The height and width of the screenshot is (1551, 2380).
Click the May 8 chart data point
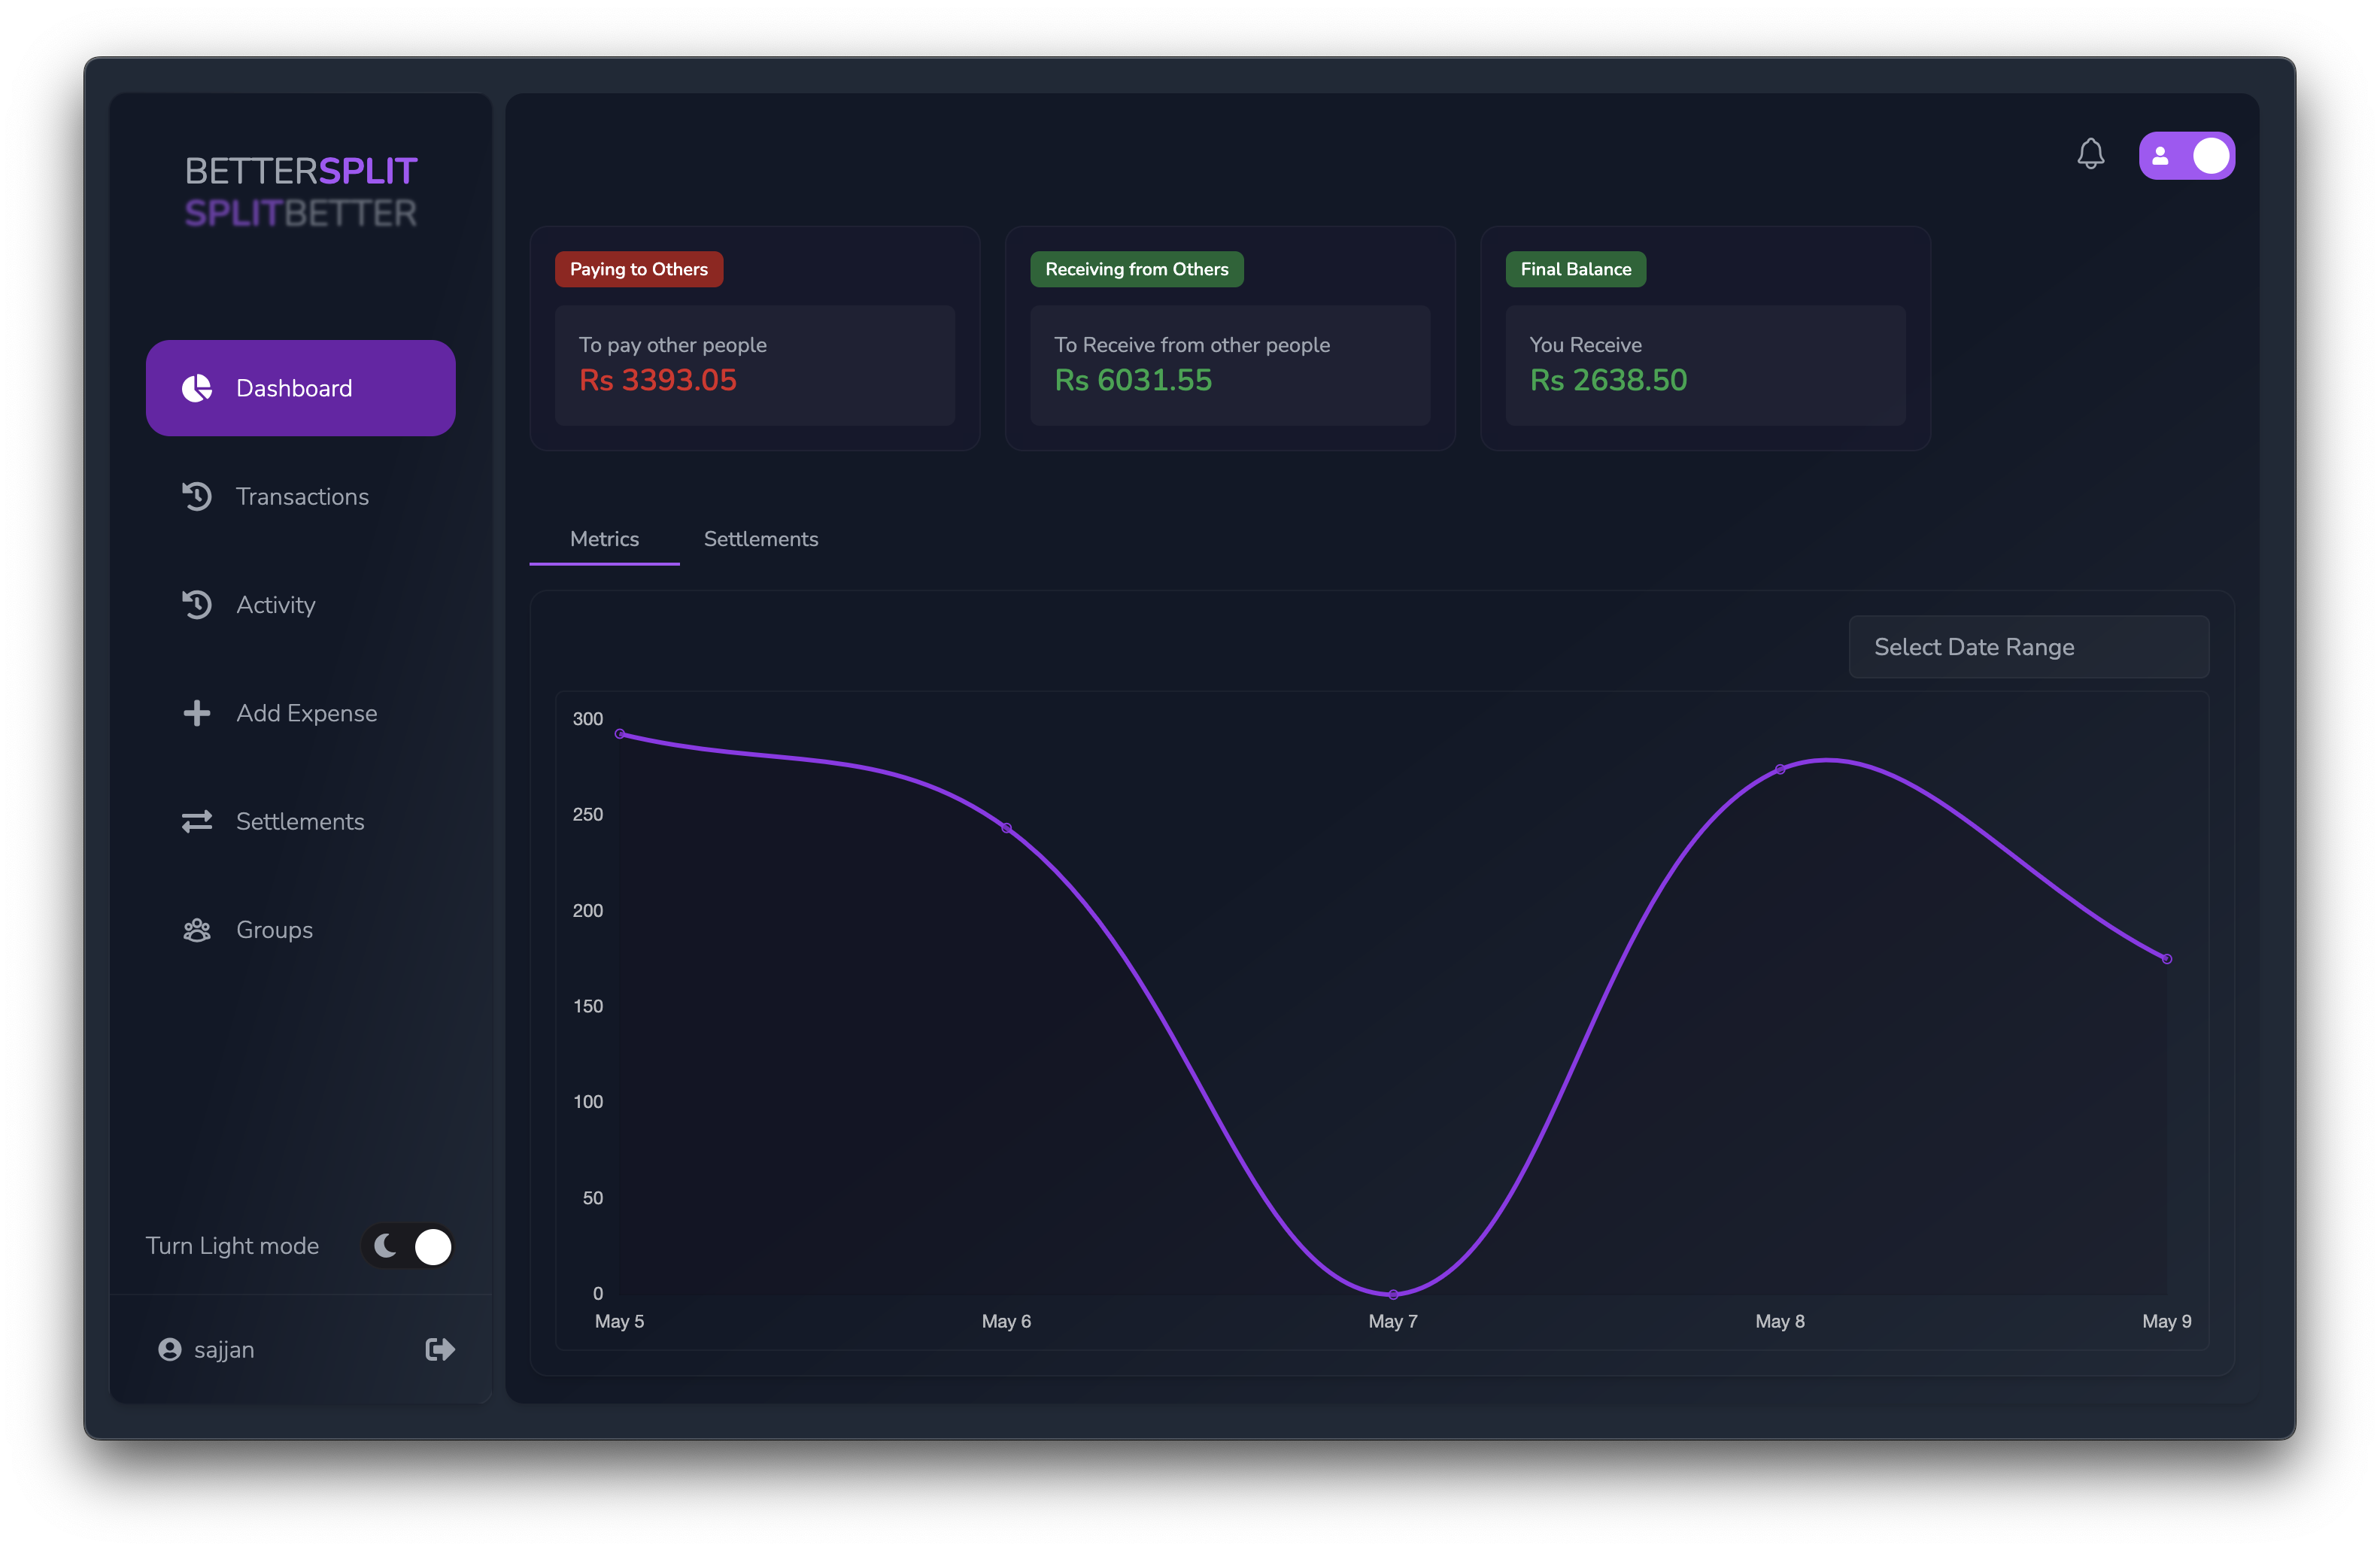click(x=1780, y=769)
